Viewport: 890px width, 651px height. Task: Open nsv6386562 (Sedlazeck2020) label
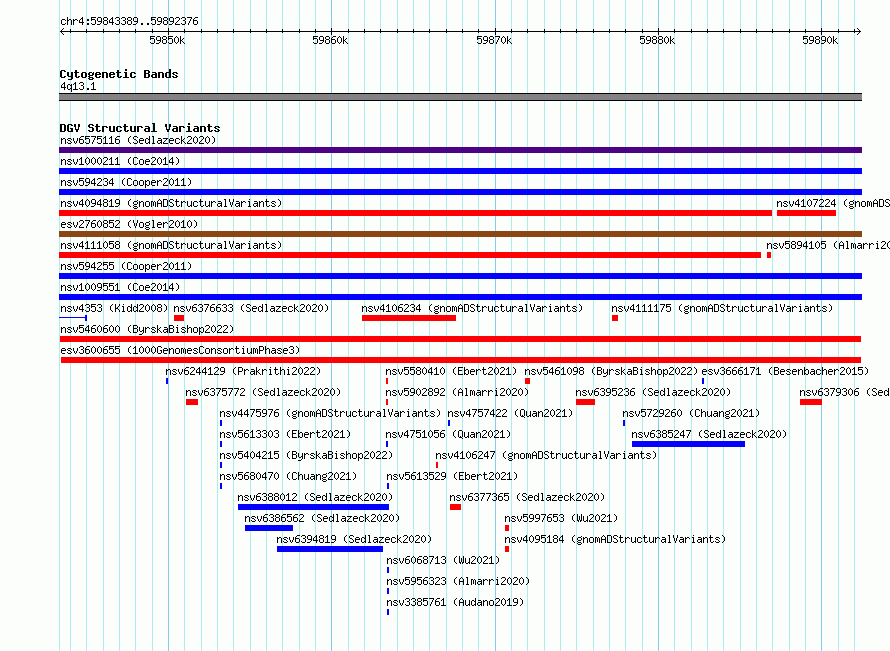[x=322, y=518]
